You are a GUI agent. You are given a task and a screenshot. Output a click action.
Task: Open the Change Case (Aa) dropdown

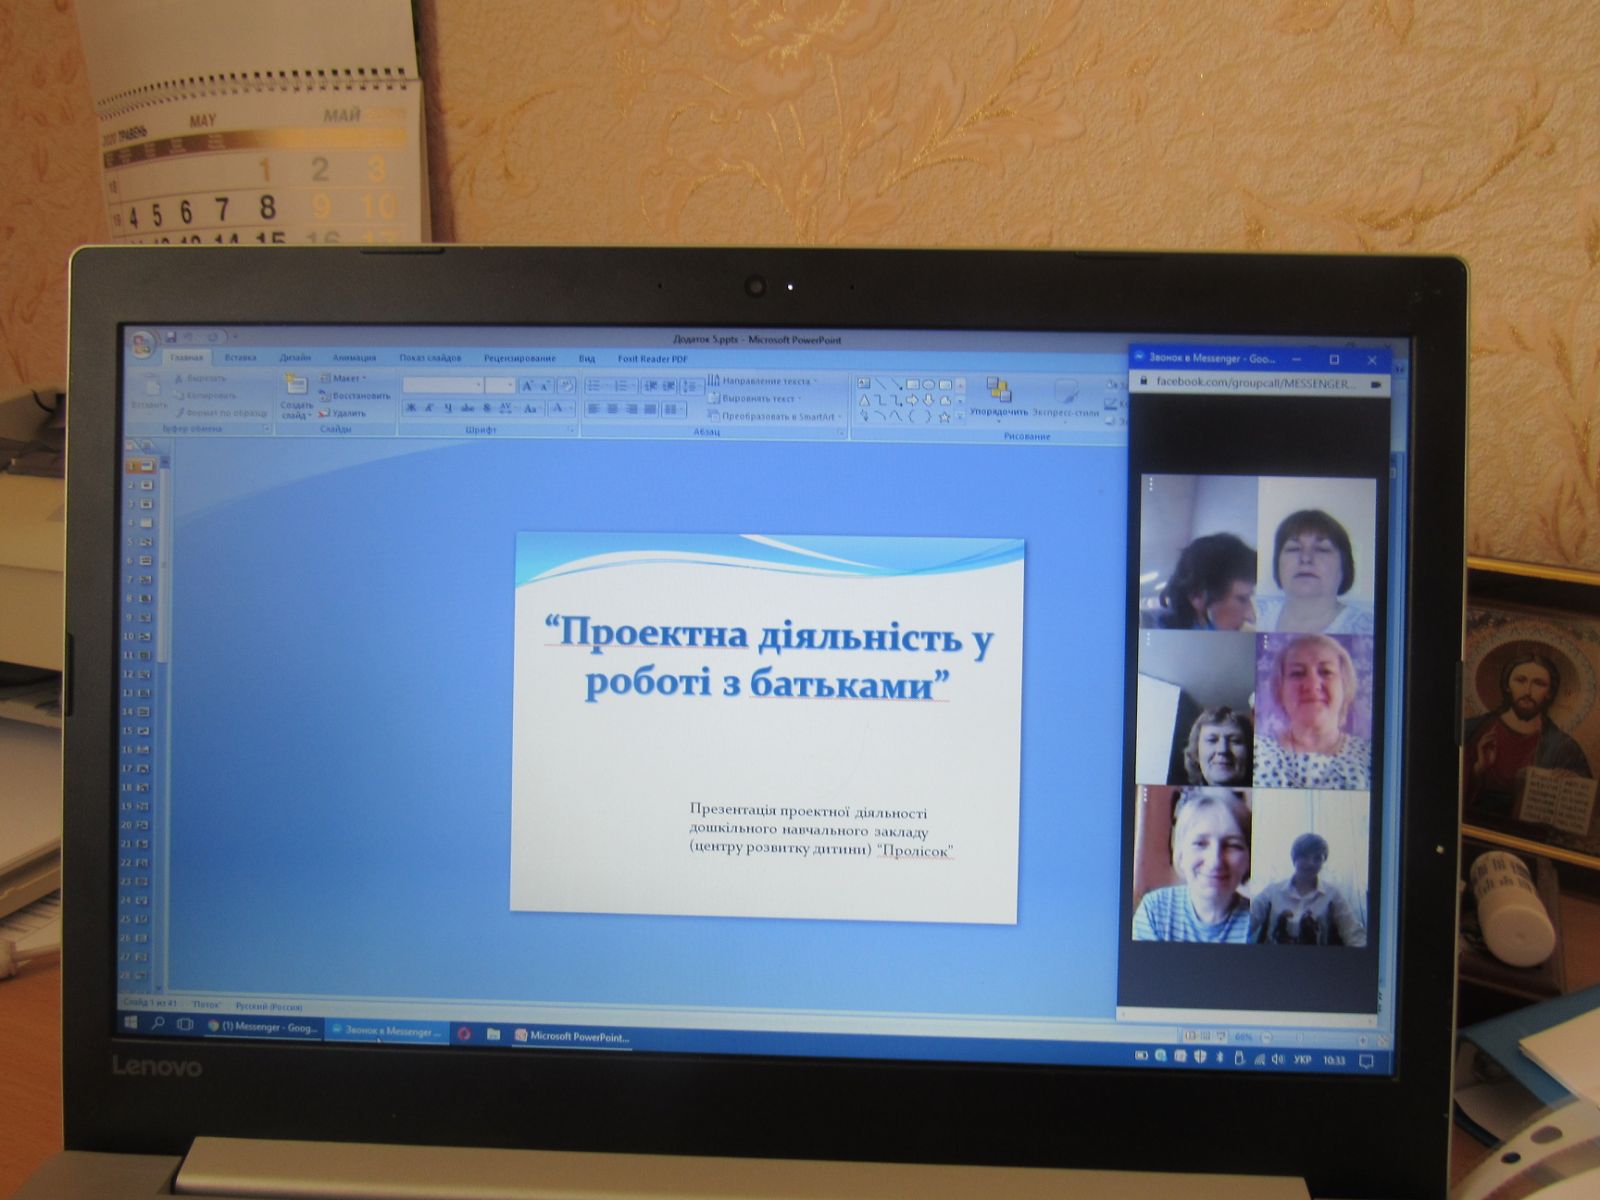[532, 409]
